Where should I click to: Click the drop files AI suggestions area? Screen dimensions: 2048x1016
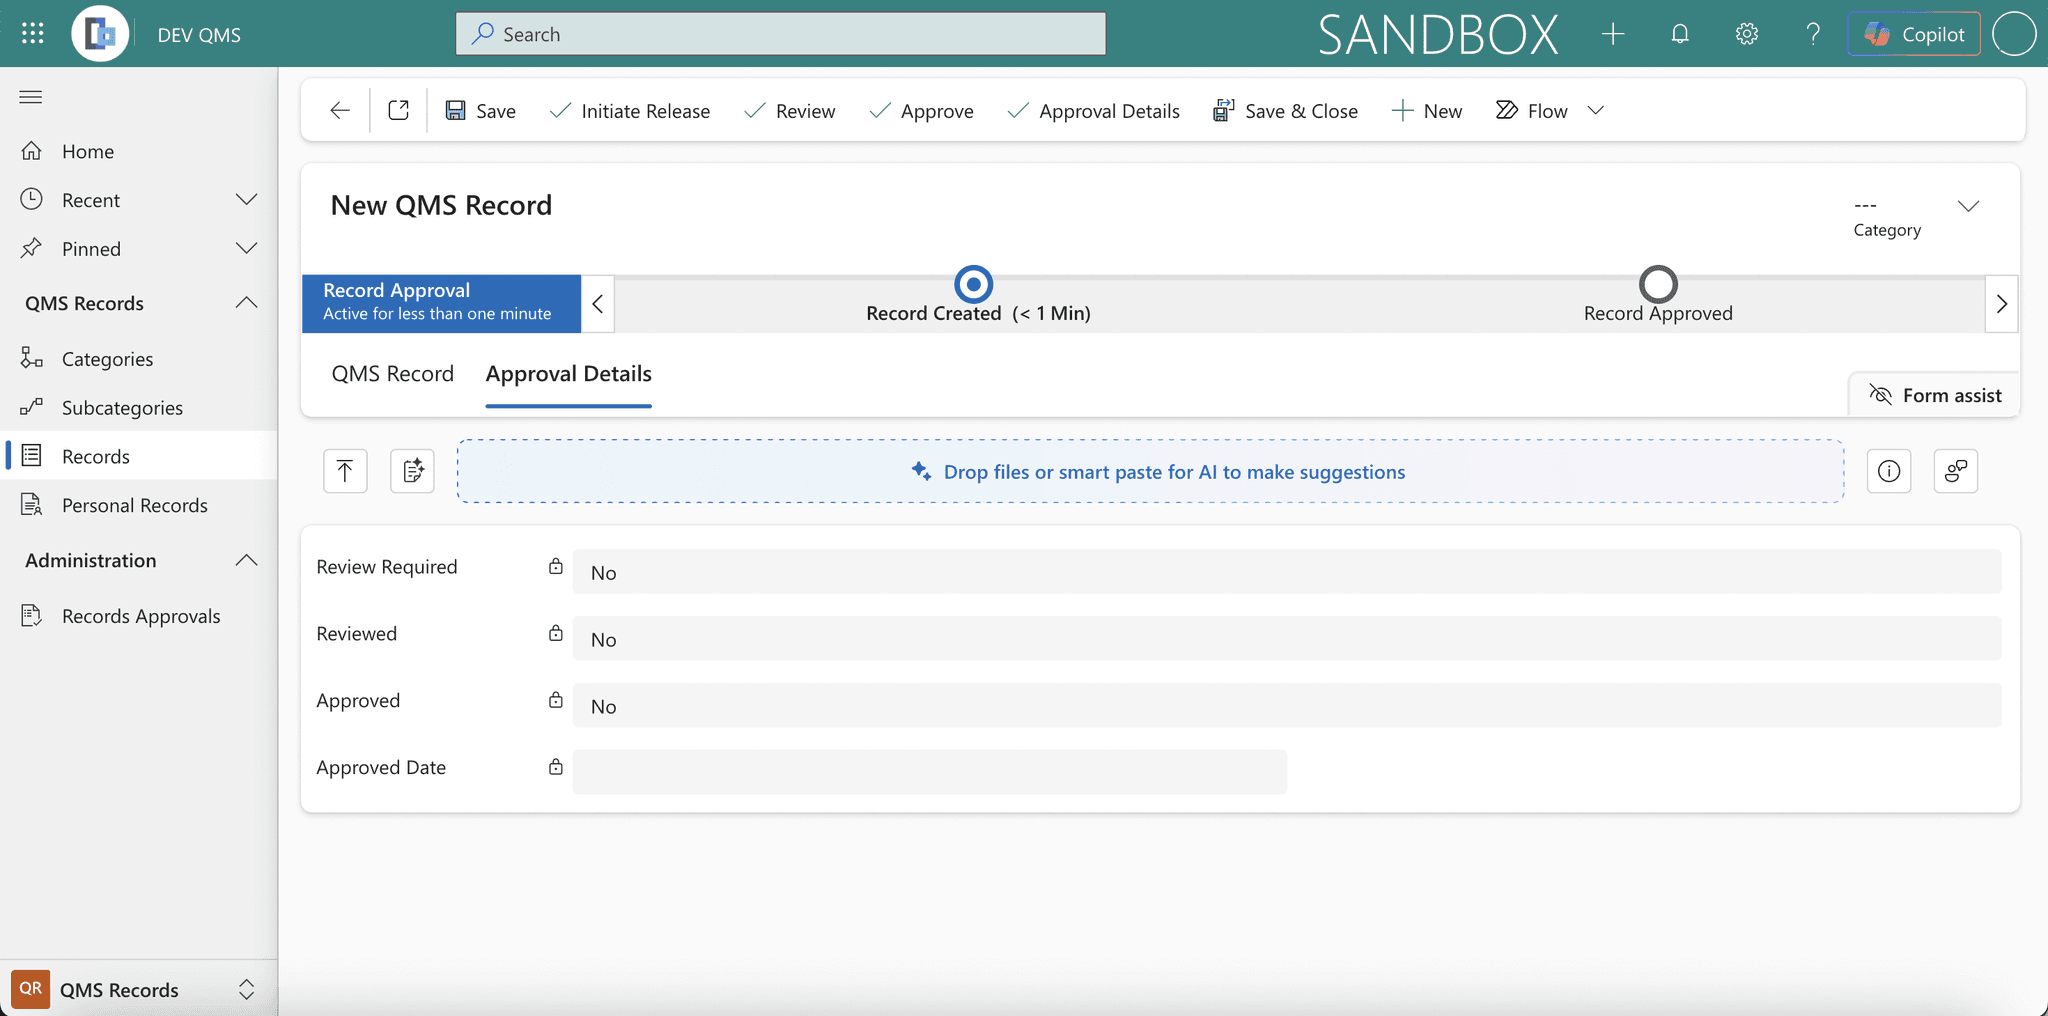tap(1151, 471)
